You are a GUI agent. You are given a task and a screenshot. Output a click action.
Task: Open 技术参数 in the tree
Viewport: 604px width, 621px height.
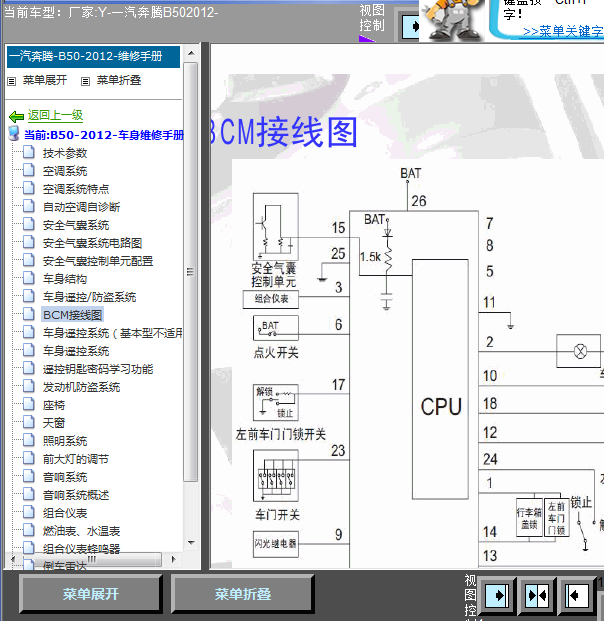[65, 153]
